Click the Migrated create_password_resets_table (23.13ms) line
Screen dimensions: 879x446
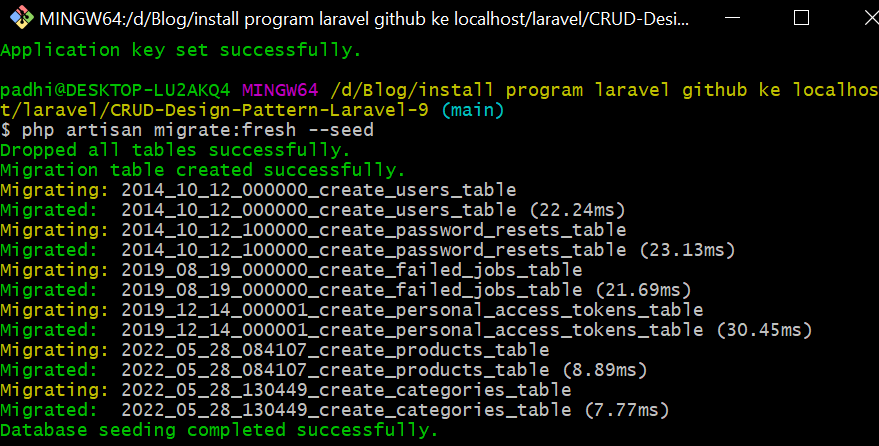click(x=367, y=250)
